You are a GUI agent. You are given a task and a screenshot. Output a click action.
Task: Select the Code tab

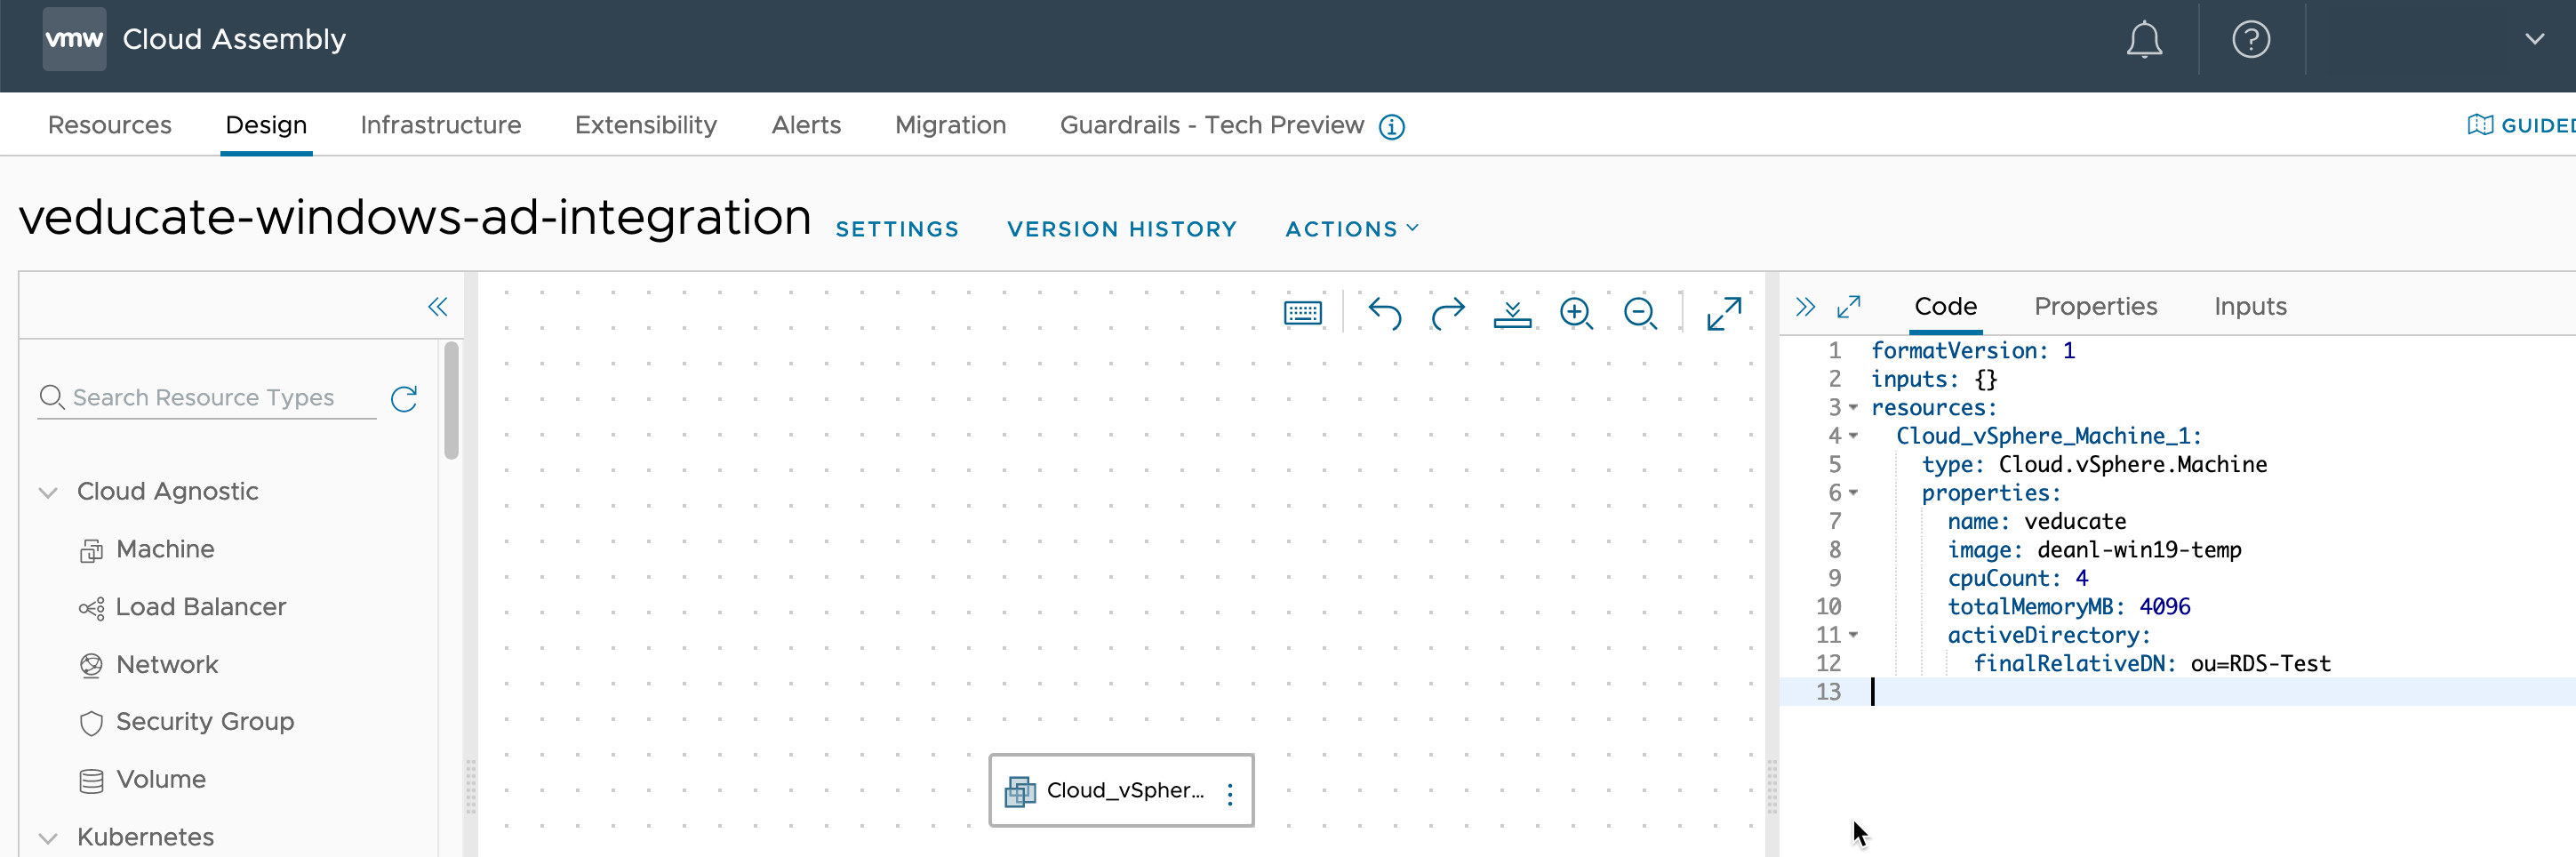click(x=1945, y=307)
